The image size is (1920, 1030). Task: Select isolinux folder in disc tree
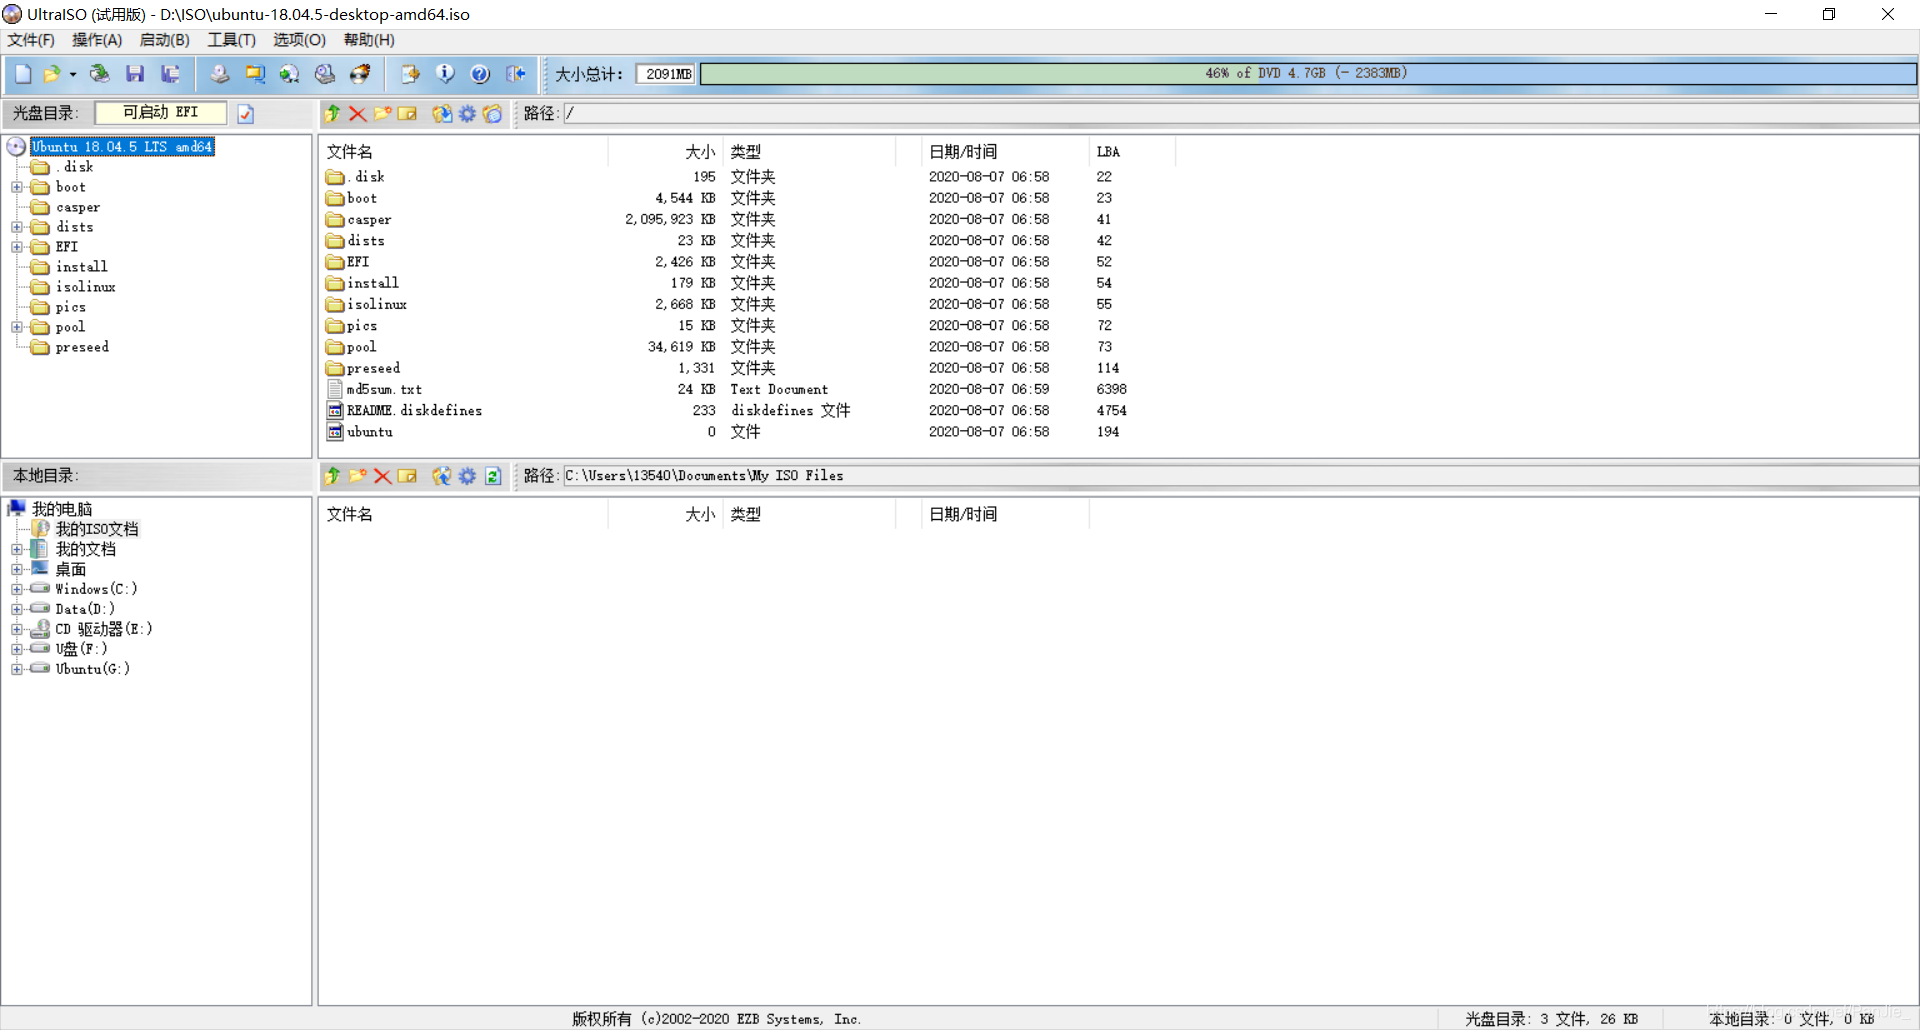click(x=85, y=287)
